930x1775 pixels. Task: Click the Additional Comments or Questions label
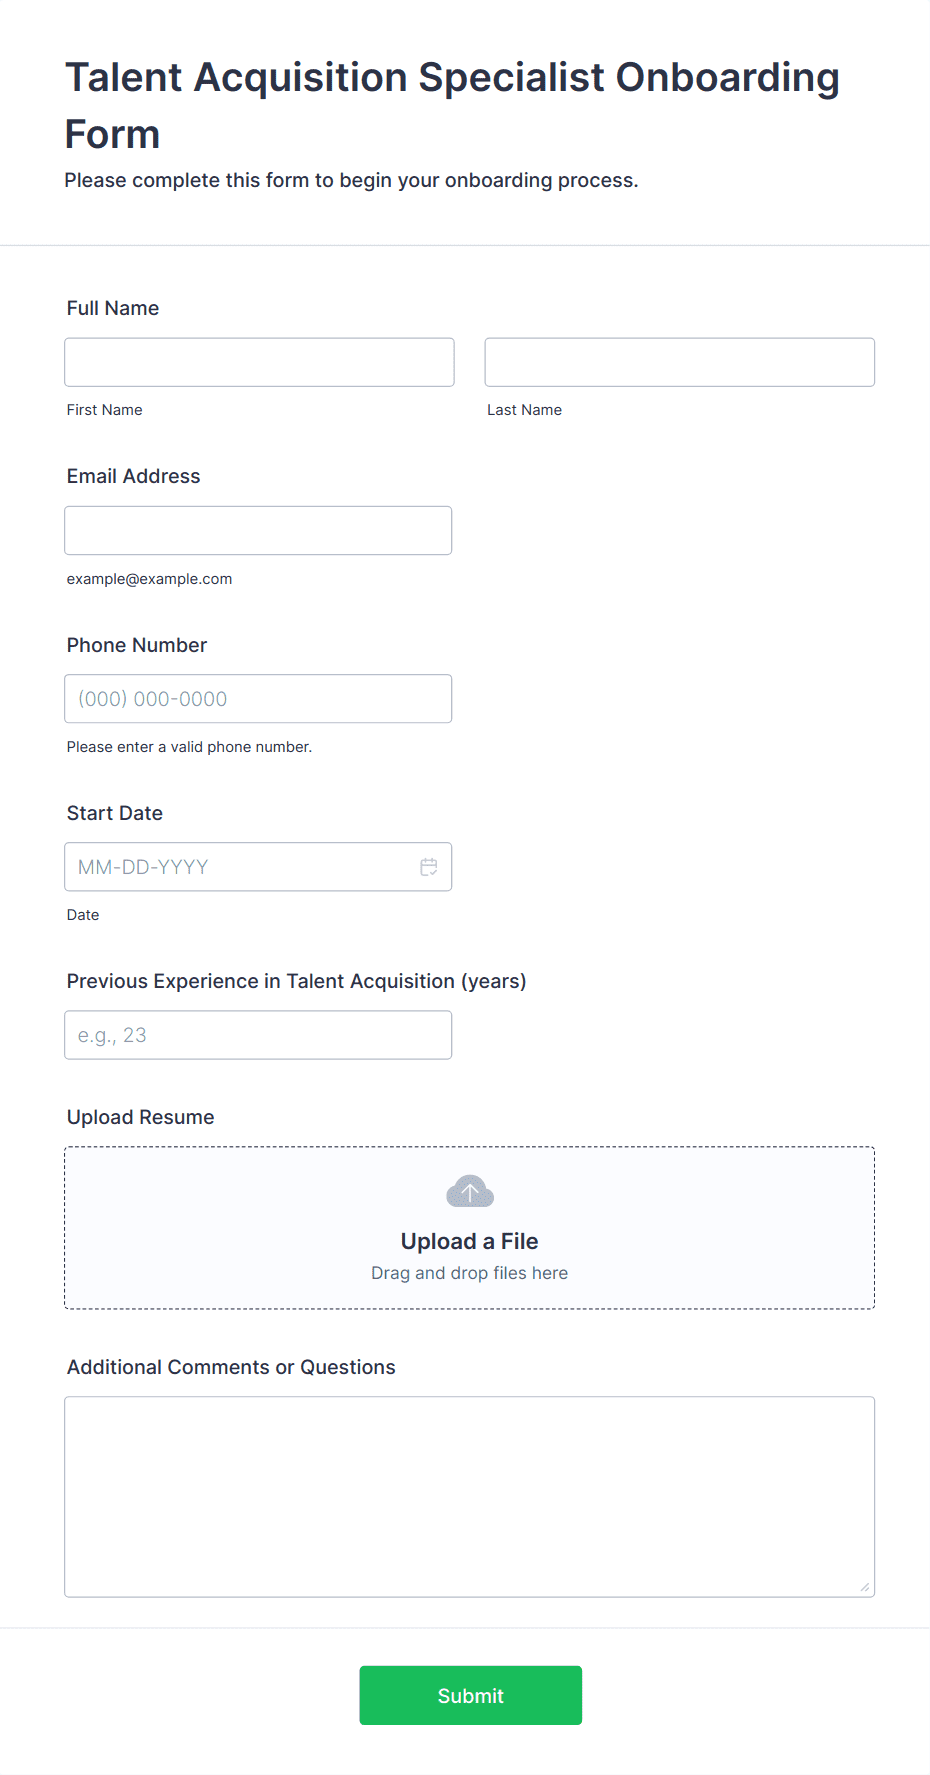coord(231,1367)
